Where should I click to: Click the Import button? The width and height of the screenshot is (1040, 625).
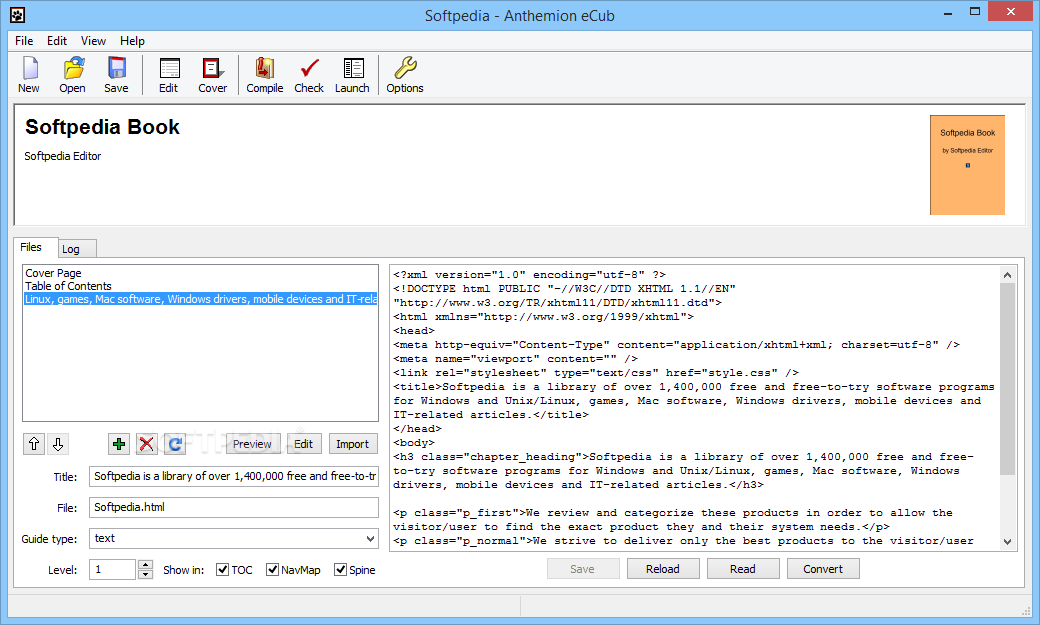[x=352, y=444]
